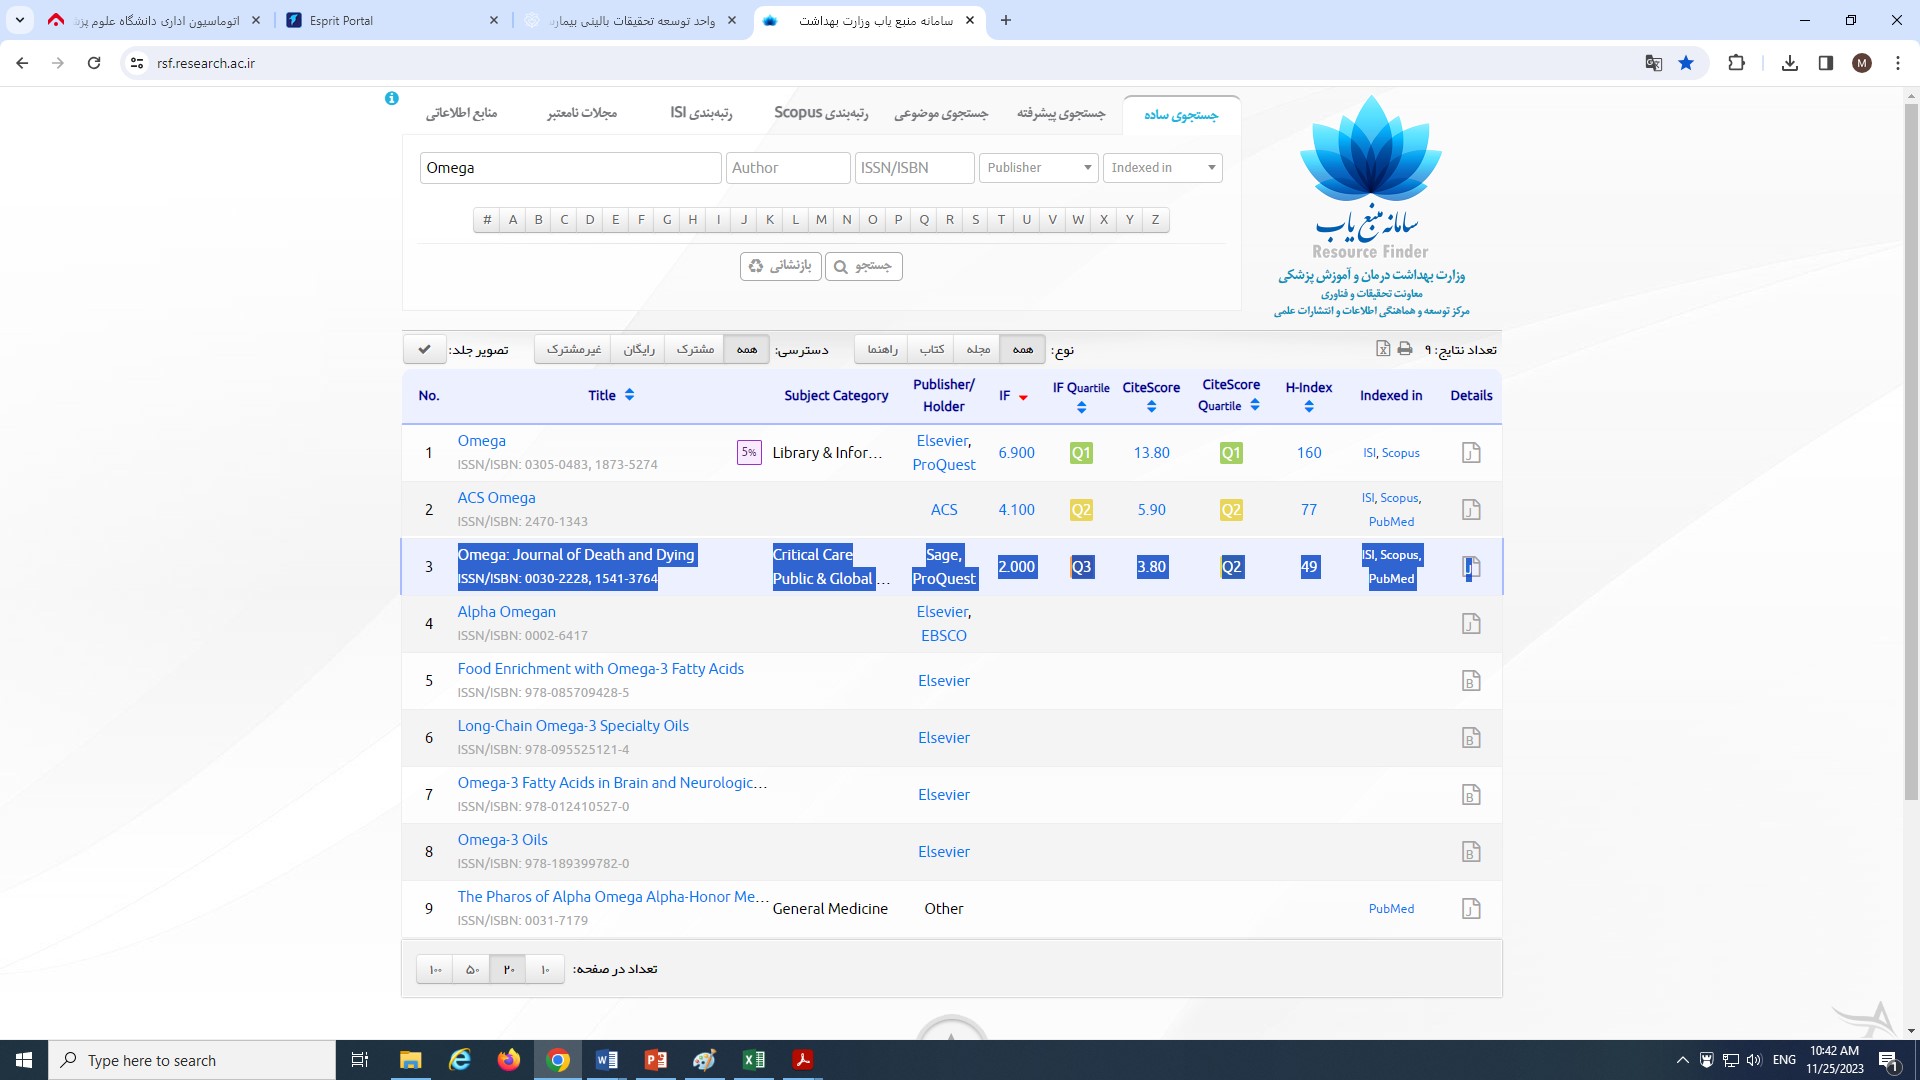Expand the Publisher dropdown

(1038, 168)
